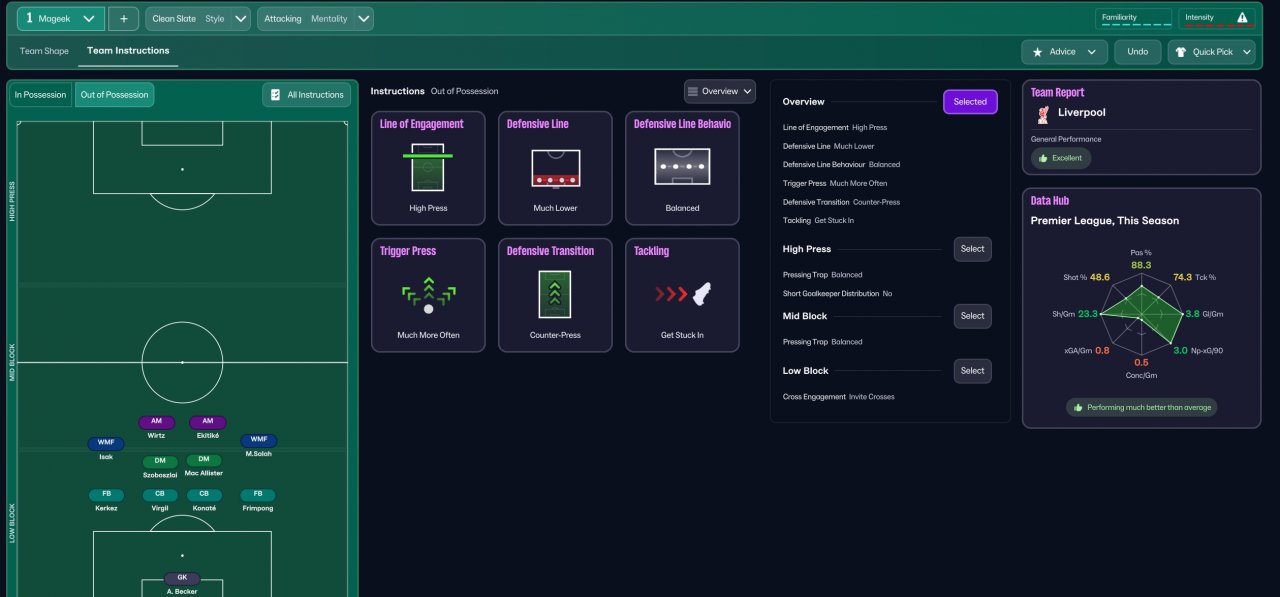This screenshot has width=1280, height=597.
Task: Click the Intensity warning triangle icon
Action: [x=1242, y=18]
